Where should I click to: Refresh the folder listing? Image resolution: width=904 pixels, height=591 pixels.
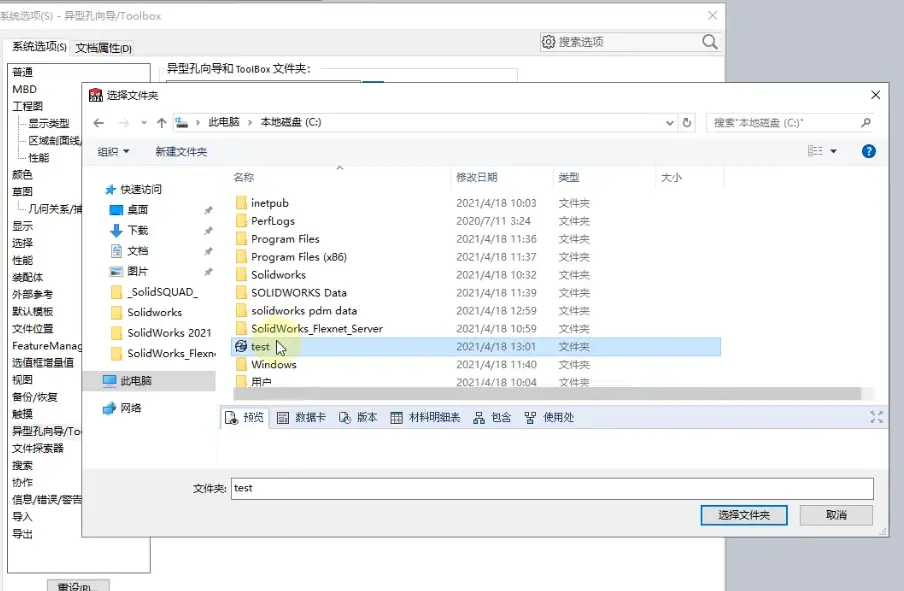(687, 123)
